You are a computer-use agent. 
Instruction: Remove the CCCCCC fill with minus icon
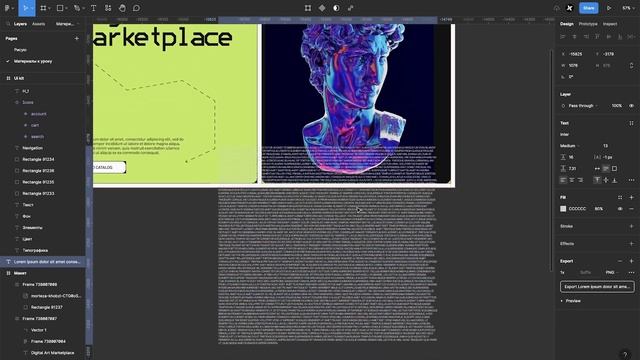pyautogui.click(x=631, y=209)
